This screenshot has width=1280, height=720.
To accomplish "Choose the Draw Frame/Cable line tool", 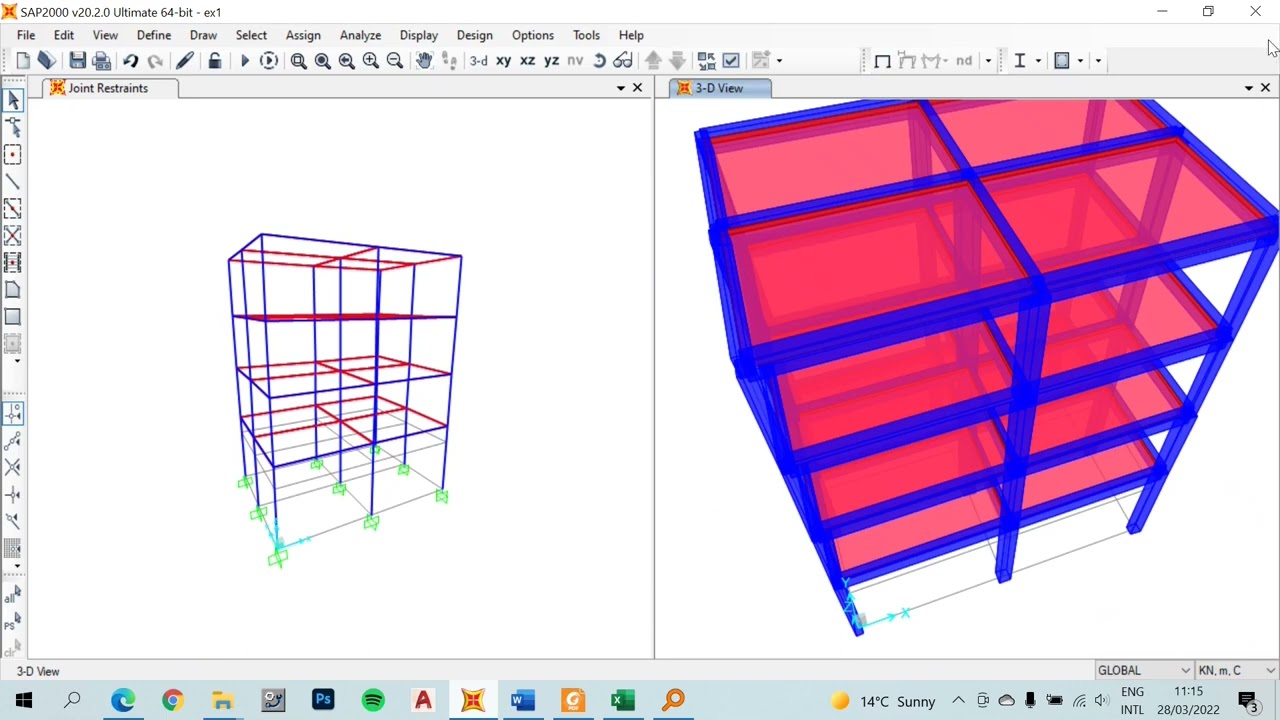I will point(13,181).
